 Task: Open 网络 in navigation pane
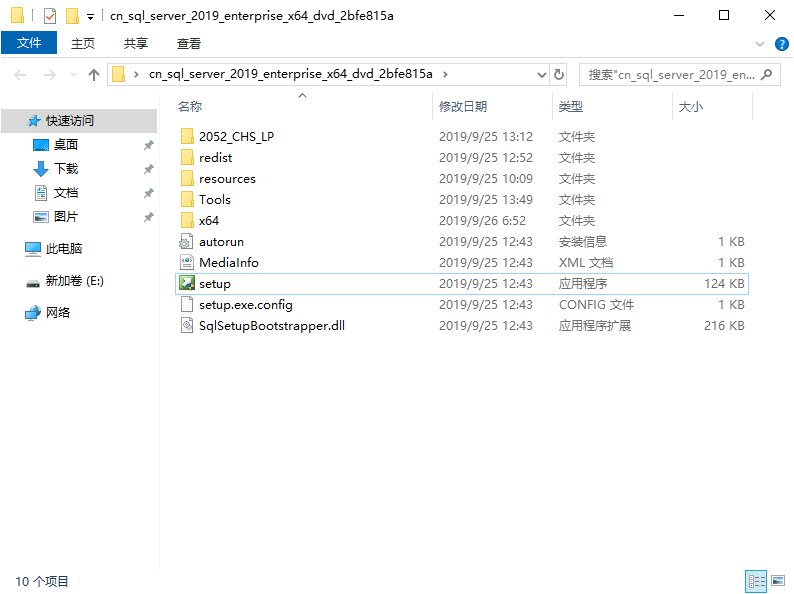[x=58, y=313]
